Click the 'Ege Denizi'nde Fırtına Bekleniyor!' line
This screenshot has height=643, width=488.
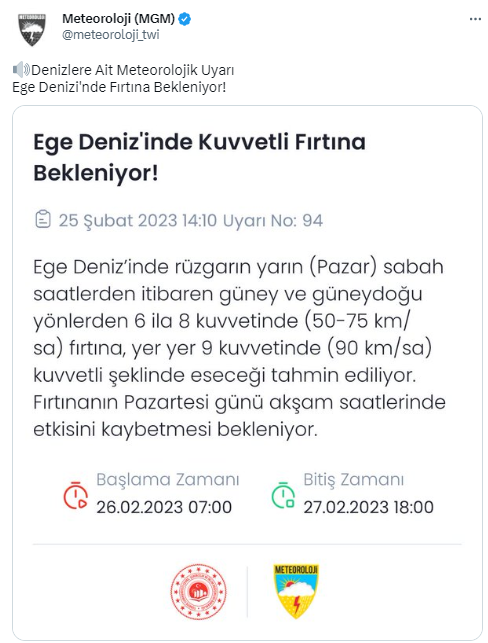tap(119, 87)
